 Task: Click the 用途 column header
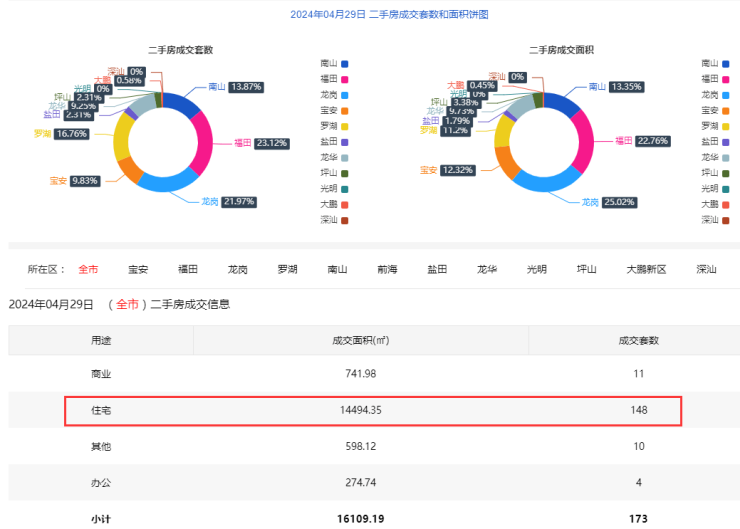[101, 340]
